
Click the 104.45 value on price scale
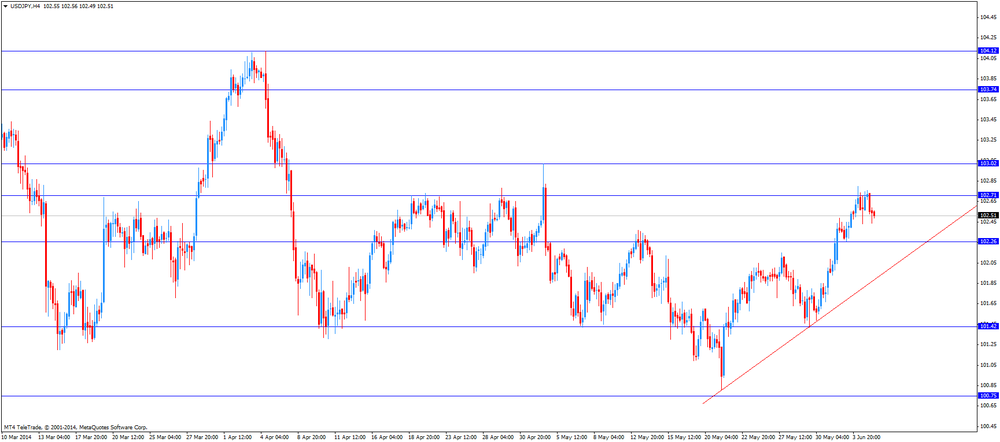[x=988, y=17]
